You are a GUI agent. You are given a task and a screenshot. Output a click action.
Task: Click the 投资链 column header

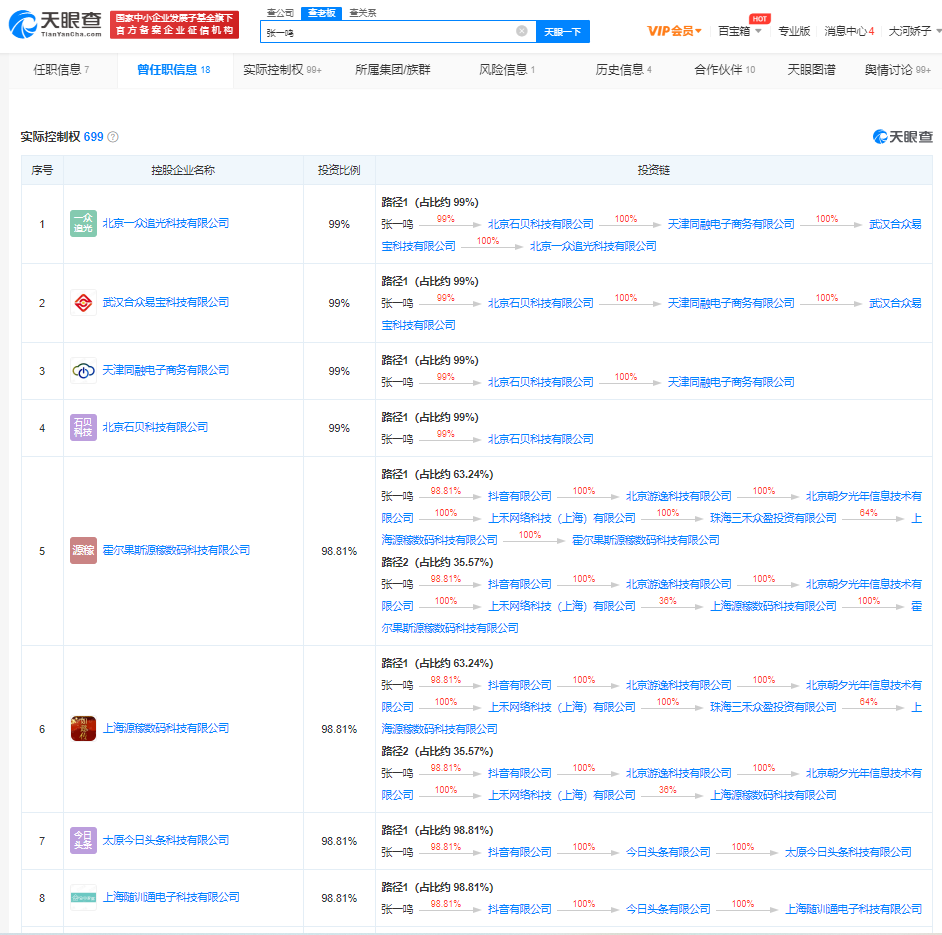[x=654, y=170]
